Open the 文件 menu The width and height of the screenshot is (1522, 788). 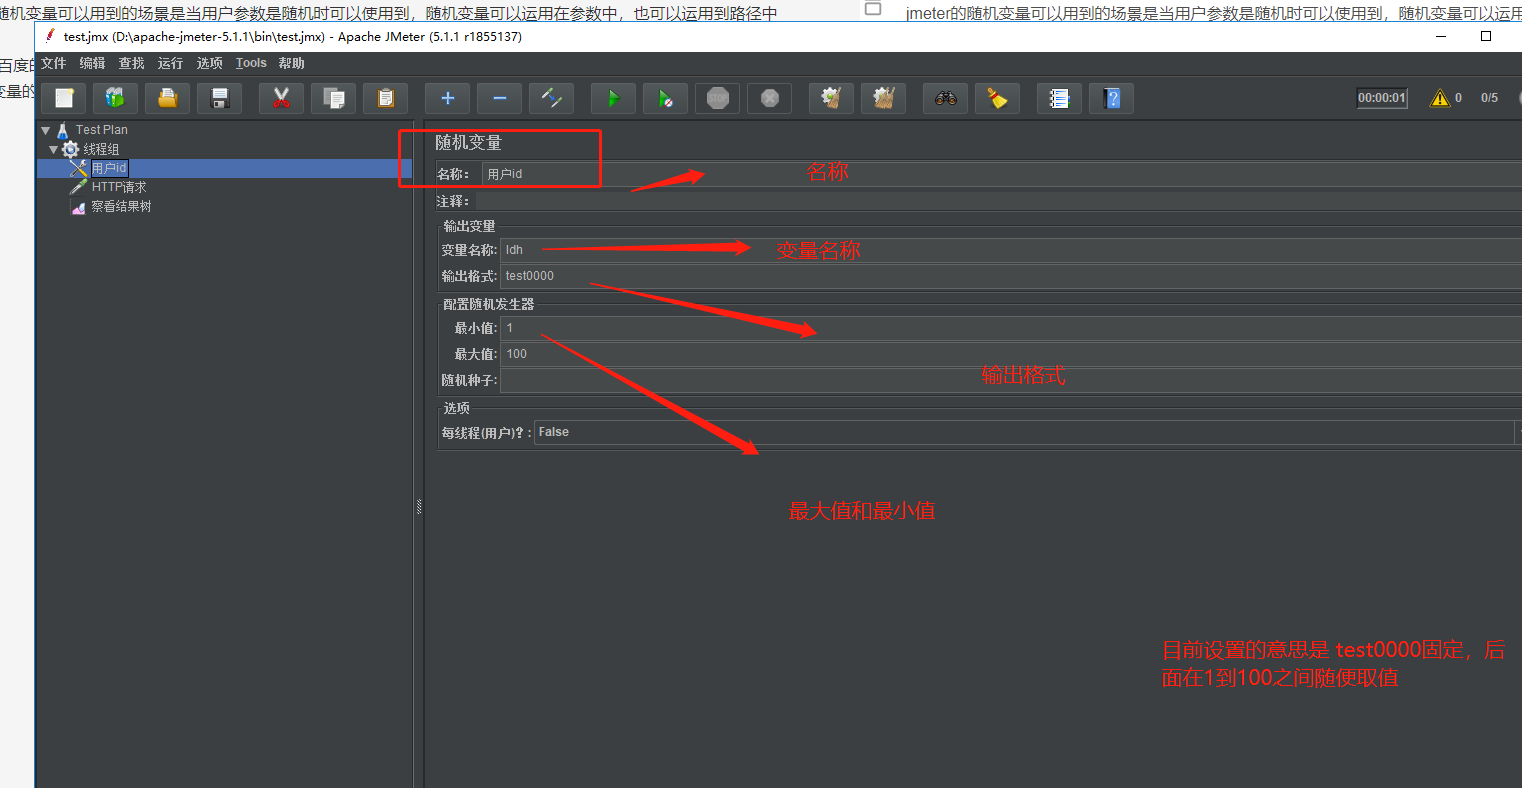[54, 63]
